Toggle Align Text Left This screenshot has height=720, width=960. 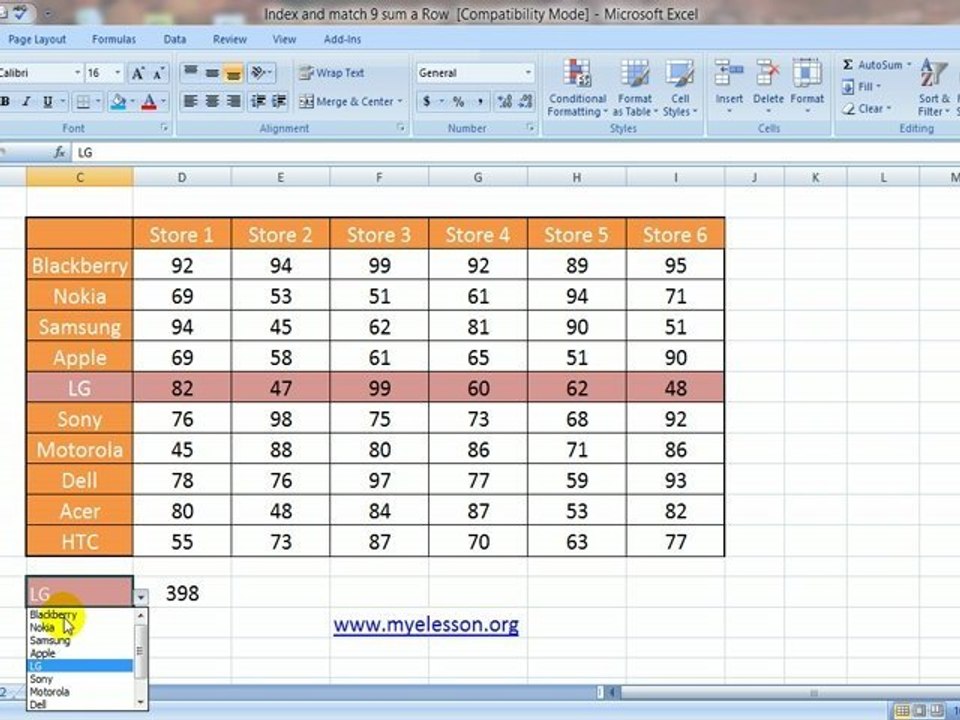pos(190,101)
